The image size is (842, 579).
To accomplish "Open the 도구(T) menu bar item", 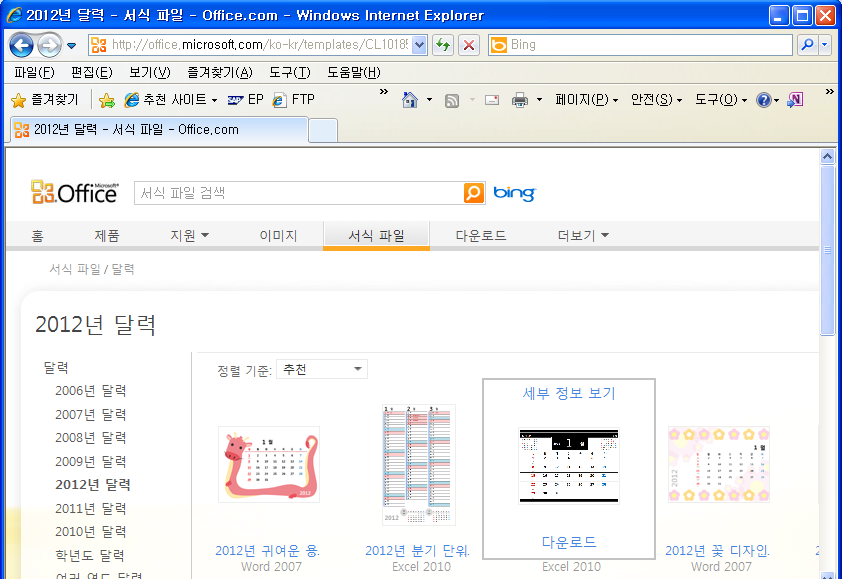I will 290,73.
